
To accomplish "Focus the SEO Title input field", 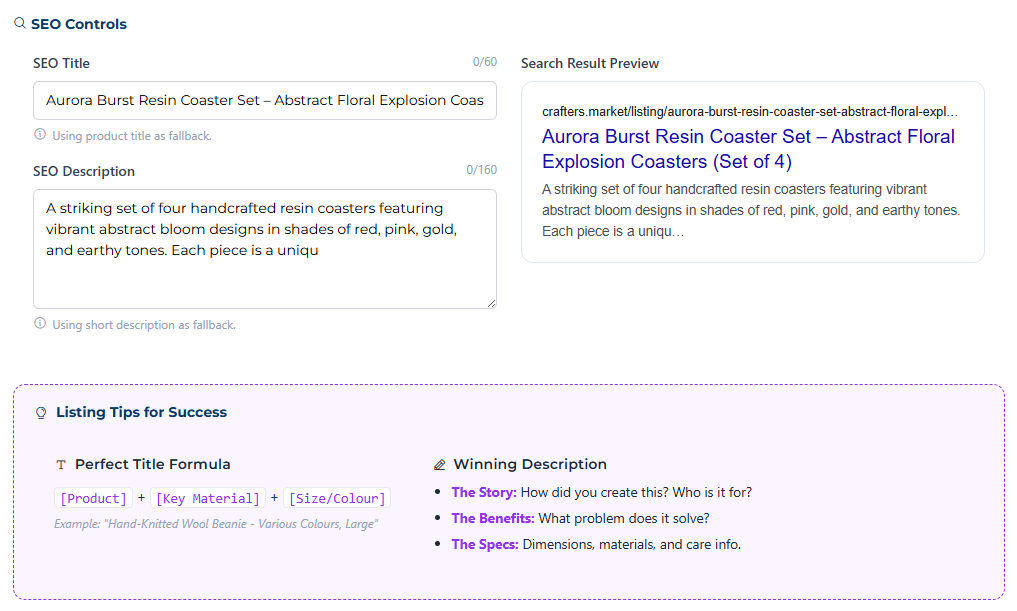I will pyautogui.click(x=265, y=100).
